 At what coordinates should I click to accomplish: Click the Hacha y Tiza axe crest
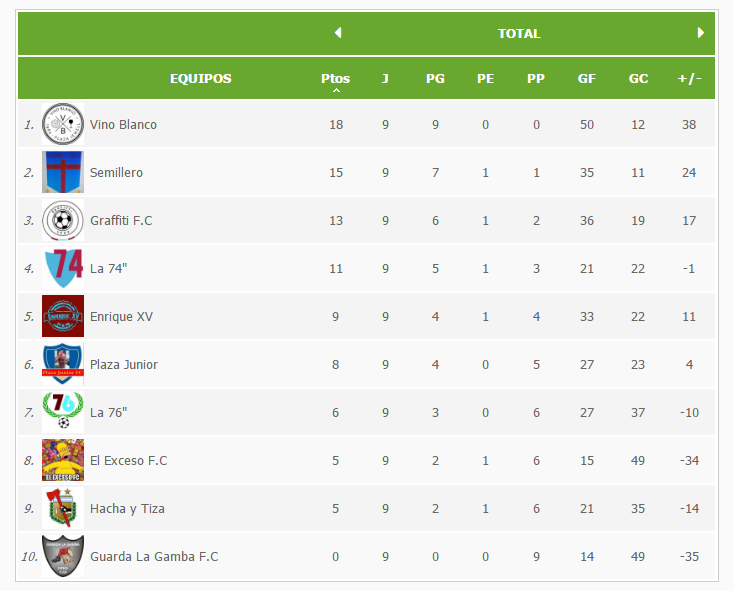click(x=63, y=508)
